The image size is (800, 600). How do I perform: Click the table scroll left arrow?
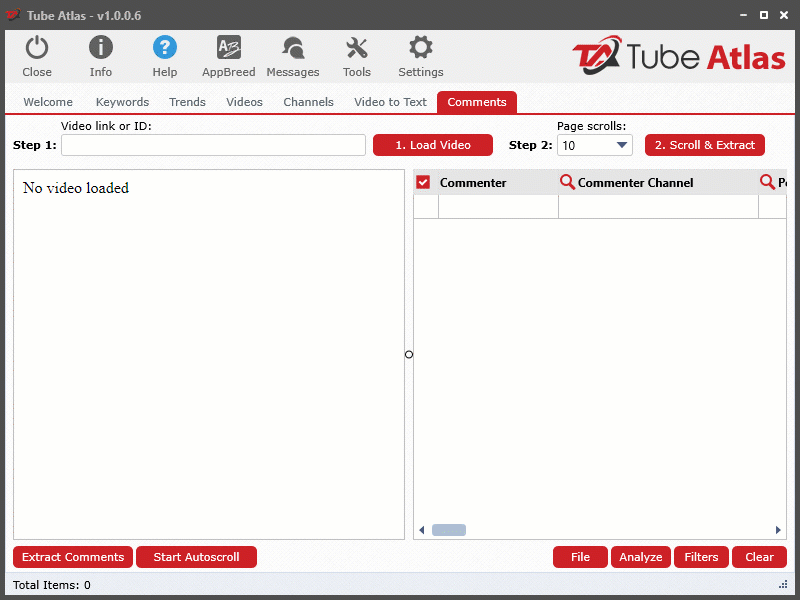(x=421, y=530)
